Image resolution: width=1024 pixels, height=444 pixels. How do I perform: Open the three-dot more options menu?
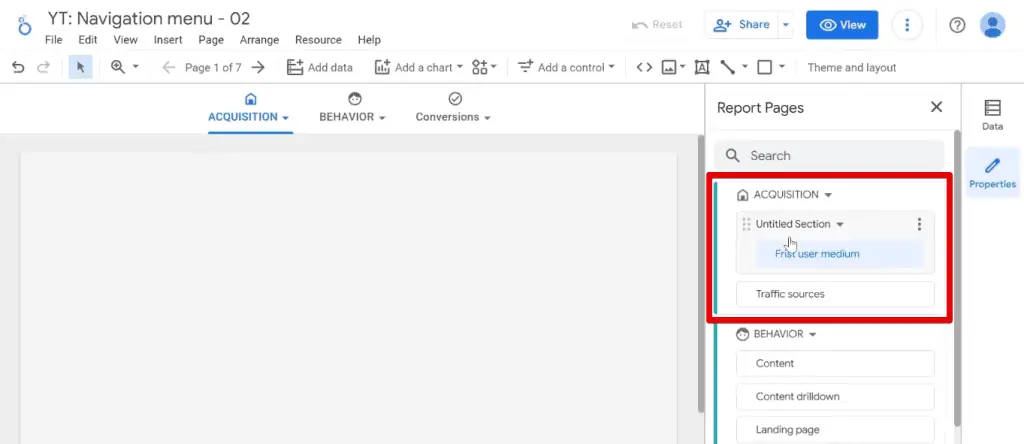pos(906,25)
